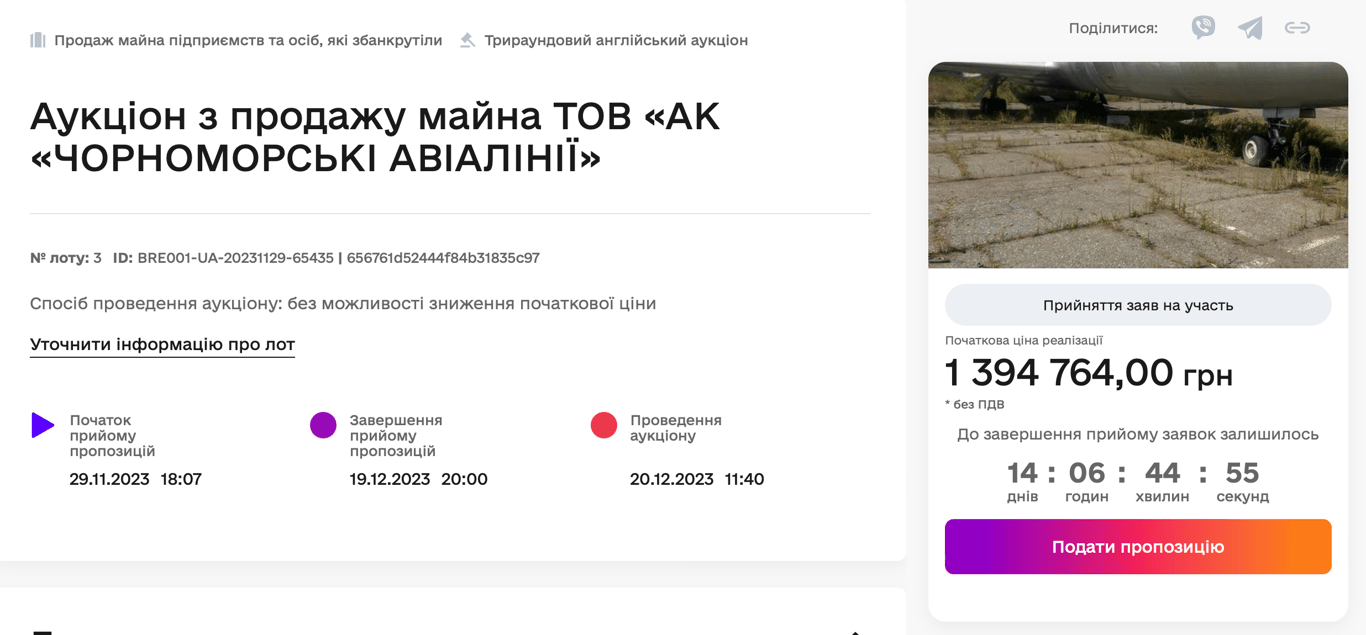Screen dimensions: 1366x635
Task: Open 'Уточнити інформацію про лот' link
Action: (162, 344)
